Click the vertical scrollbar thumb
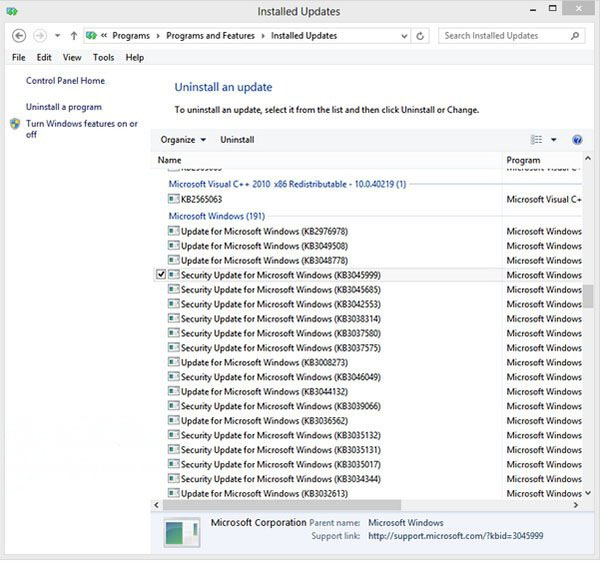Screen dimensions: 600x561 (x=588, y=296)
